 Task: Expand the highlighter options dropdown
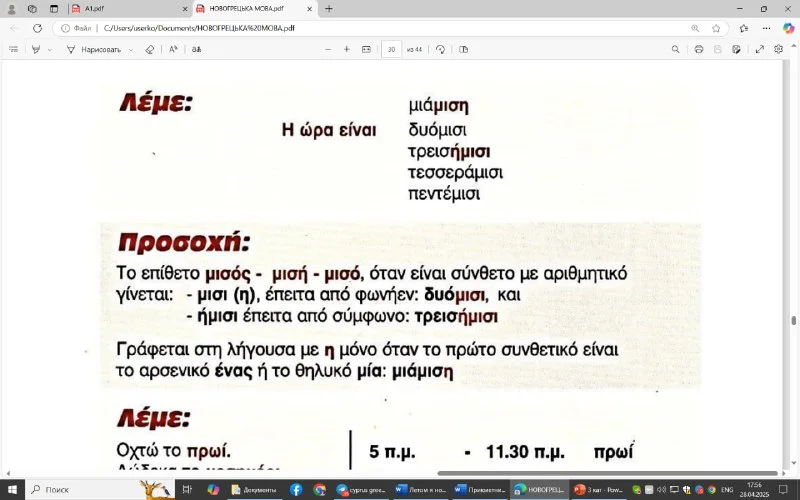click(x=50, y=49)
